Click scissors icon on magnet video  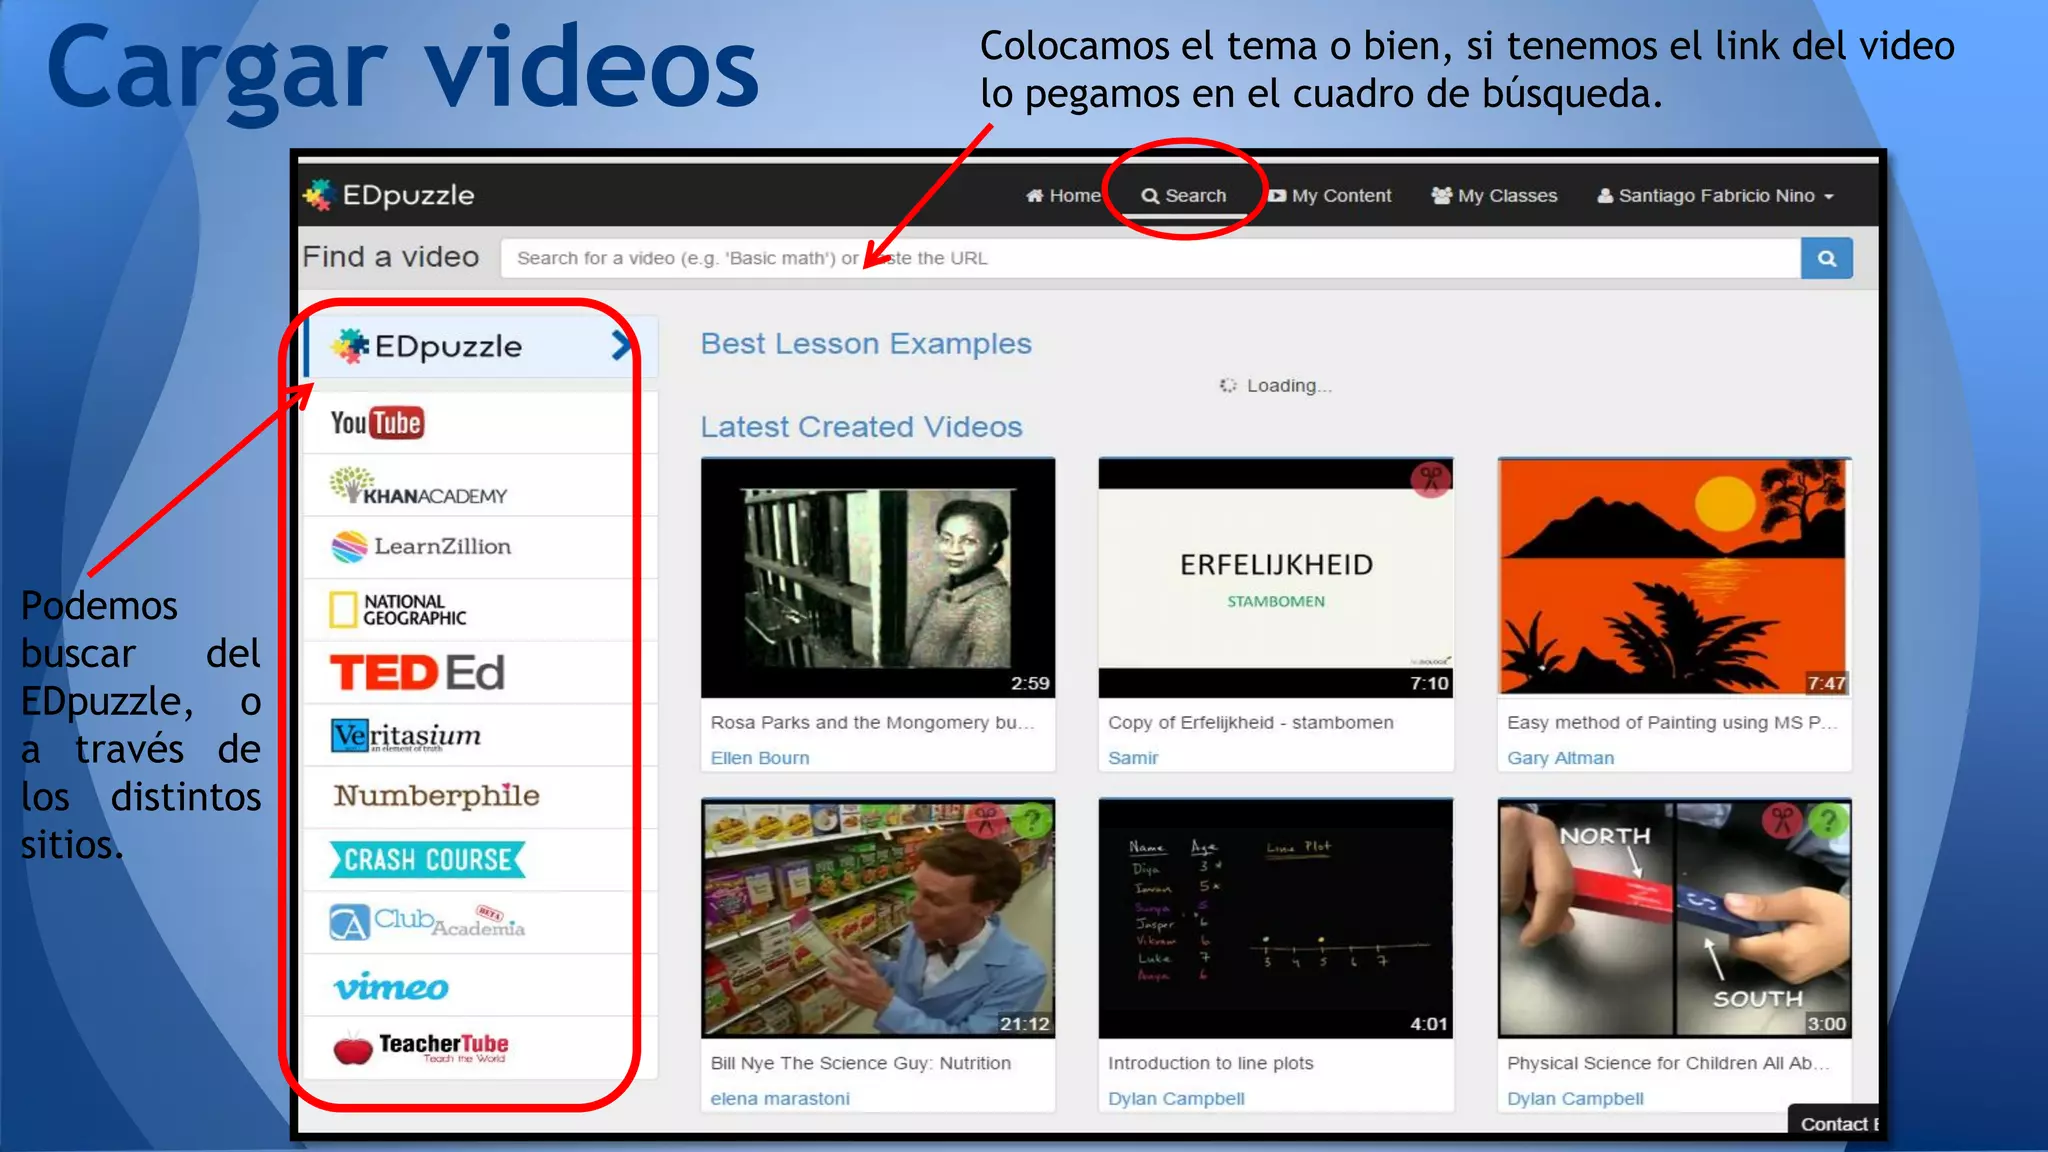click(1782, 821)
